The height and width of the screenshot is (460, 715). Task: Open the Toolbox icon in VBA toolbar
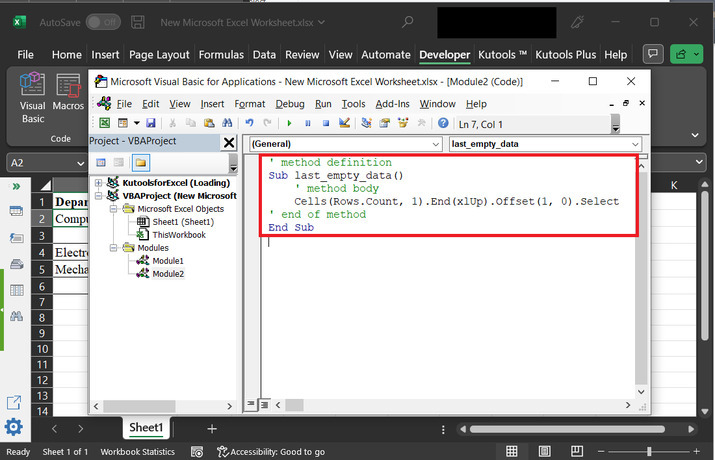(x=421, y=123)
